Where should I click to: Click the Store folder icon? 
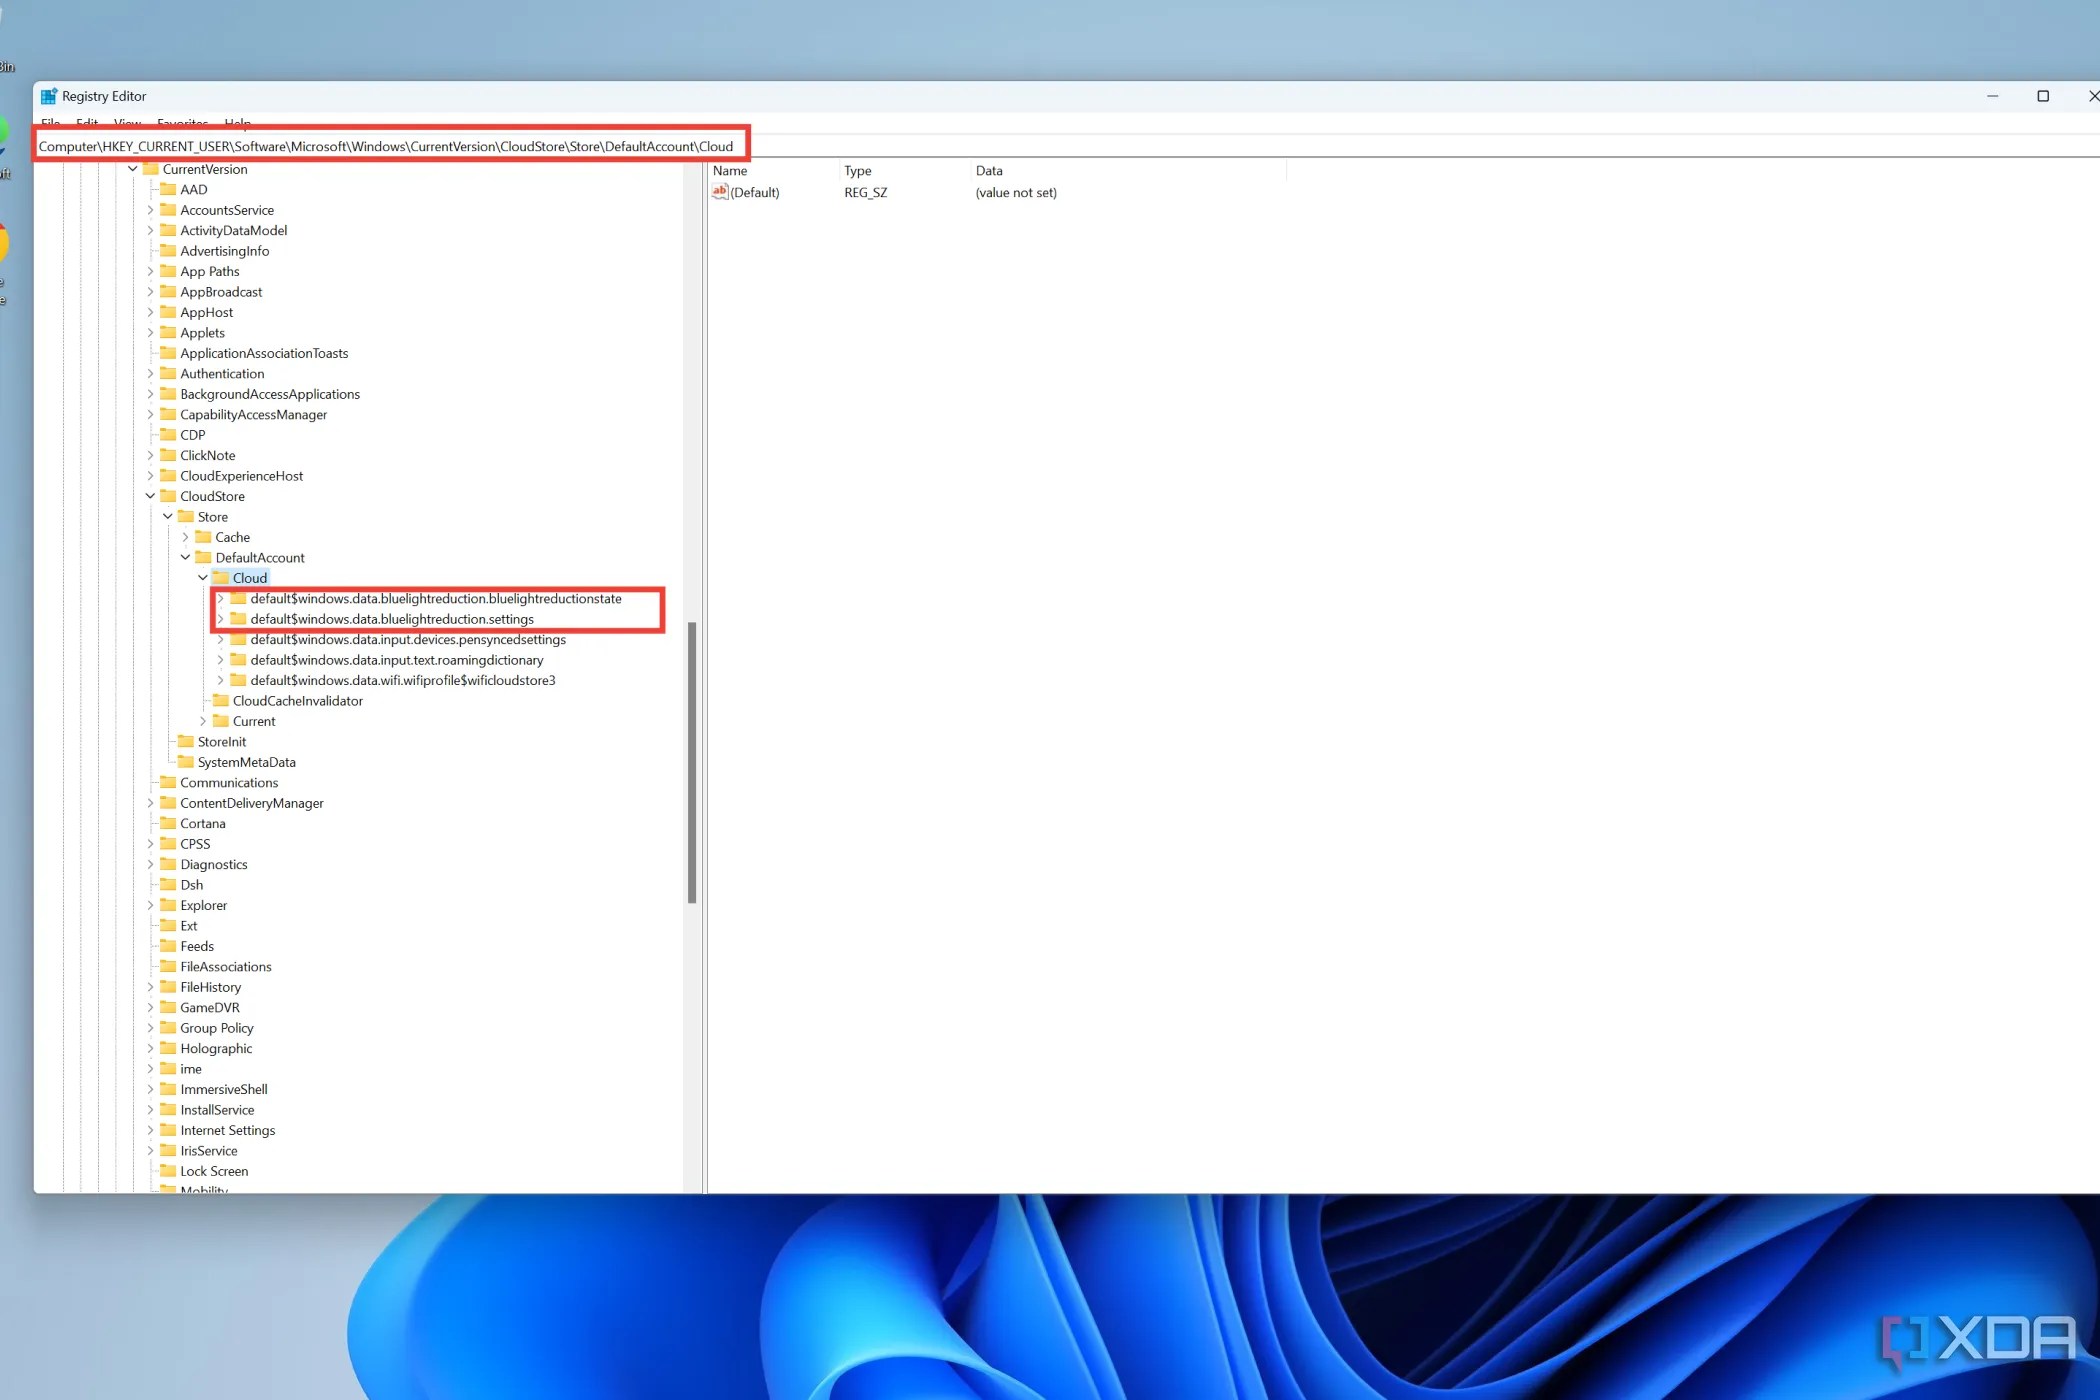pos(184,516)
